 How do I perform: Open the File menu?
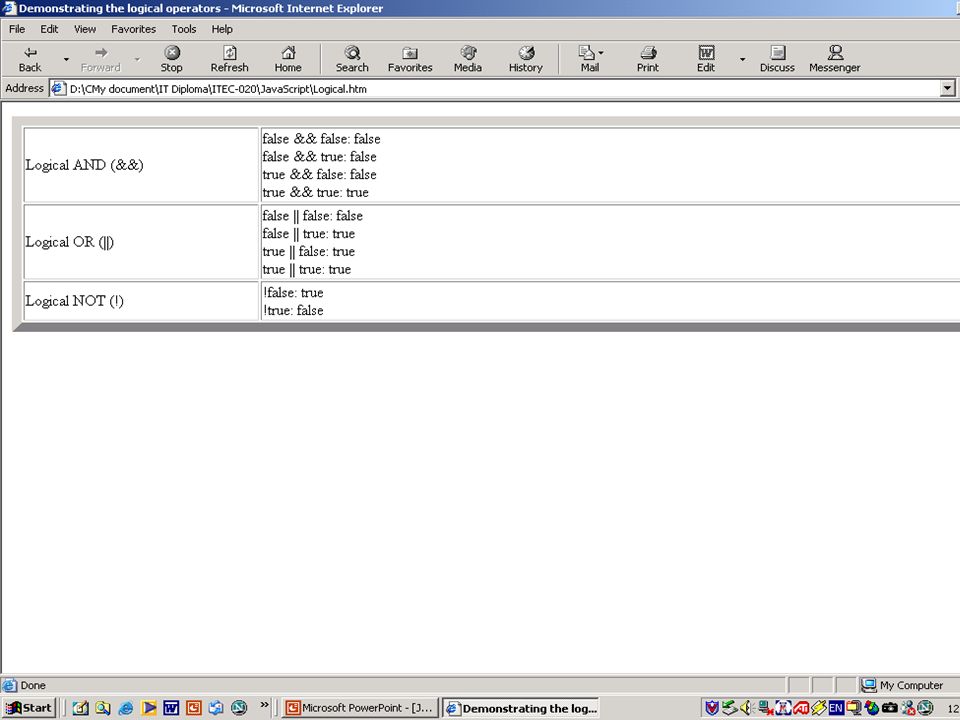click(x=17, y=29)
